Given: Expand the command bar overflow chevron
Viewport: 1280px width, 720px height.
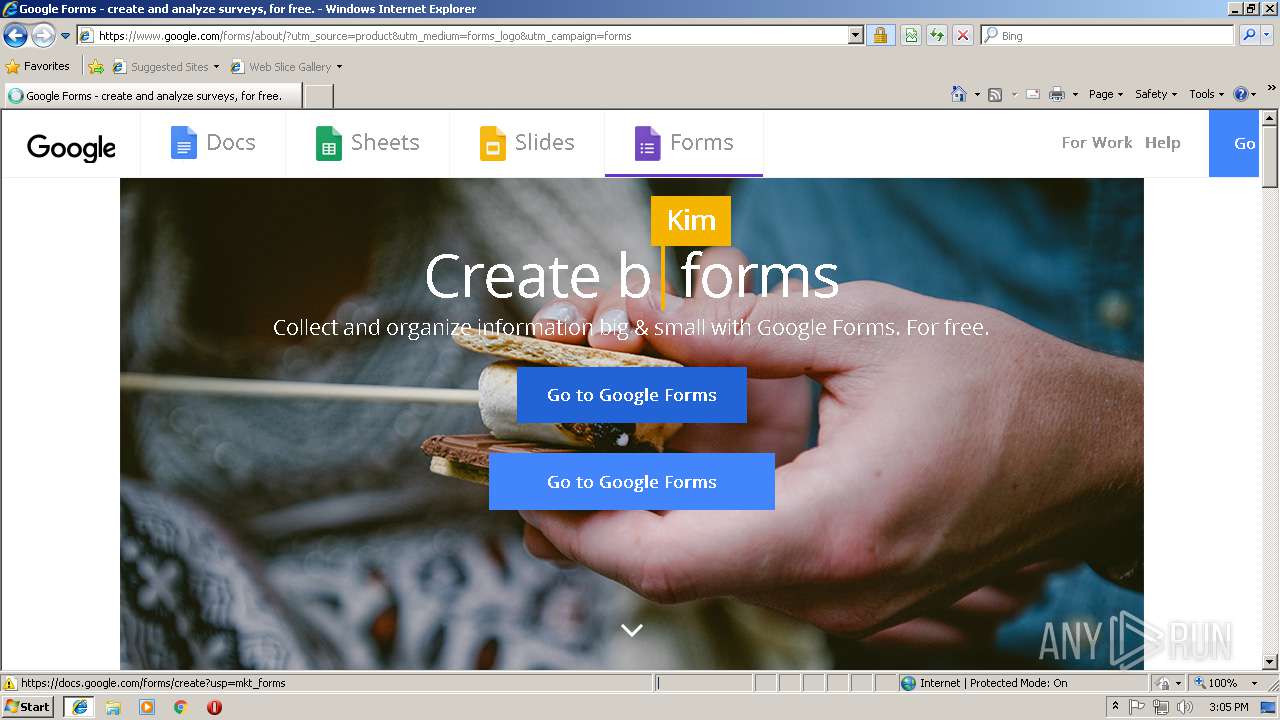Looking at the screenshot, I should point(1271,88).
